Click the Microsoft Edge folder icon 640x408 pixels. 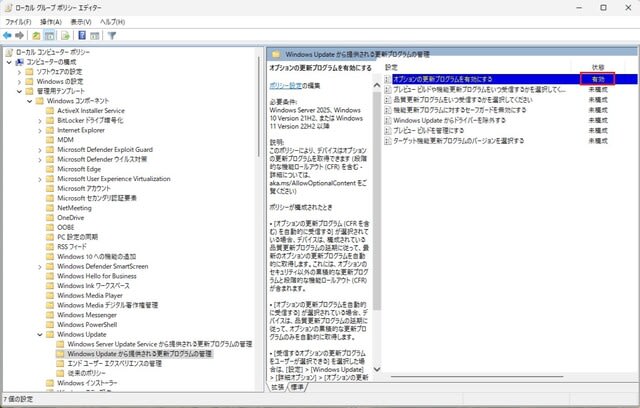pos(50,169)
